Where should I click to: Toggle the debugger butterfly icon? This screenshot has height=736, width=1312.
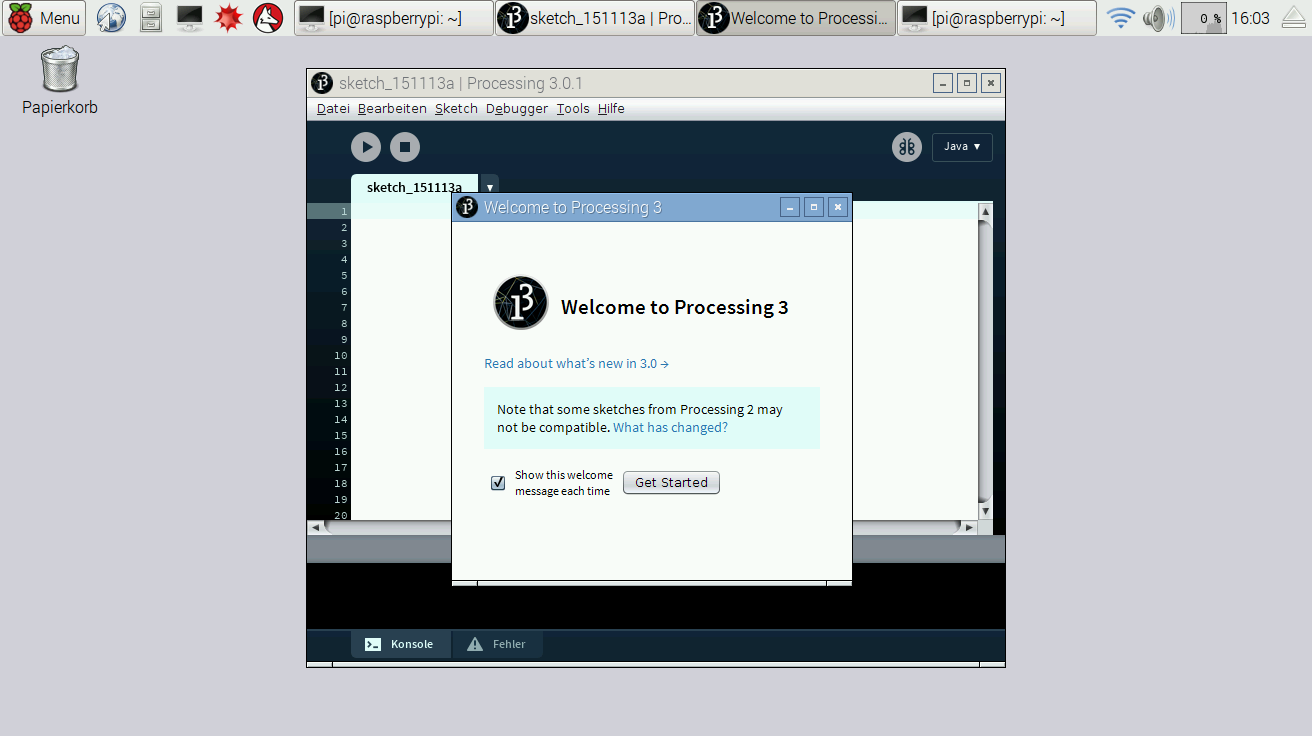click(x=907, y=147)
